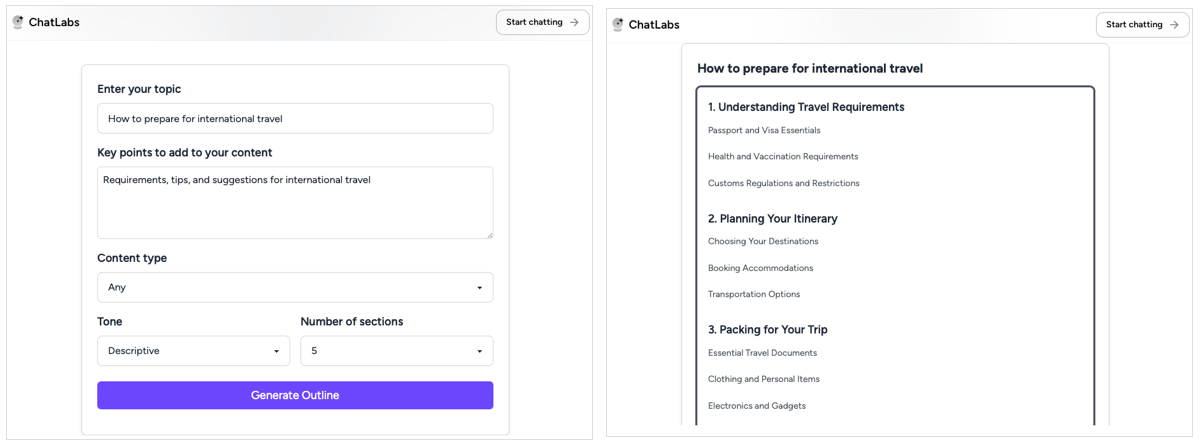This screenshot has height=445, width=1200.
Task: Click the Key points text area
Action: pyautogui.click(x=295, y=203)
